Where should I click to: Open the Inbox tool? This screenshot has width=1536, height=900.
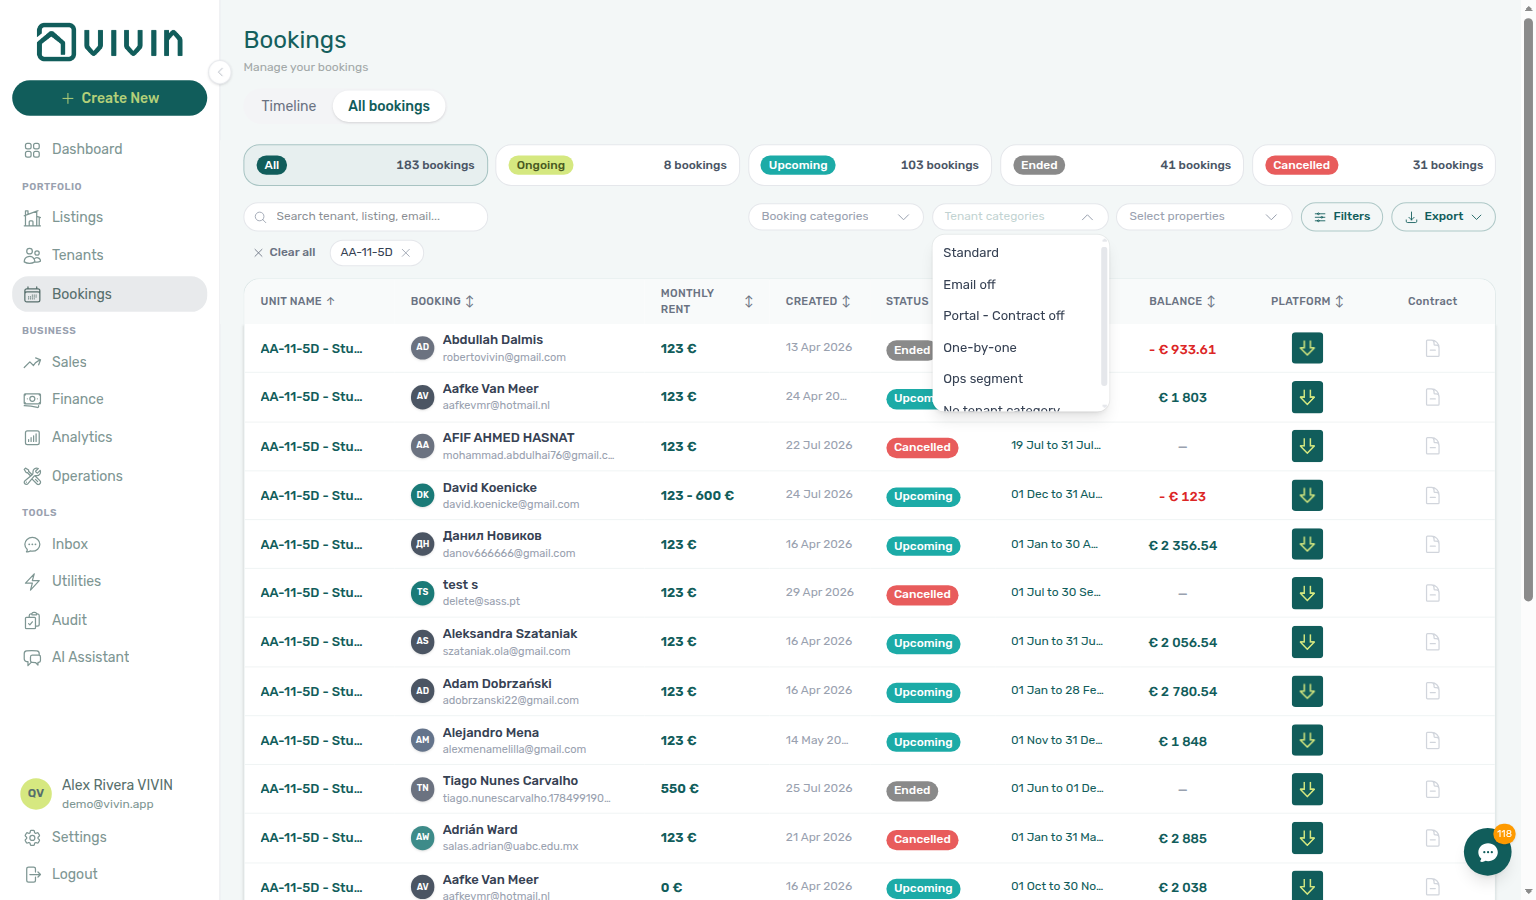tap(70, 544)
